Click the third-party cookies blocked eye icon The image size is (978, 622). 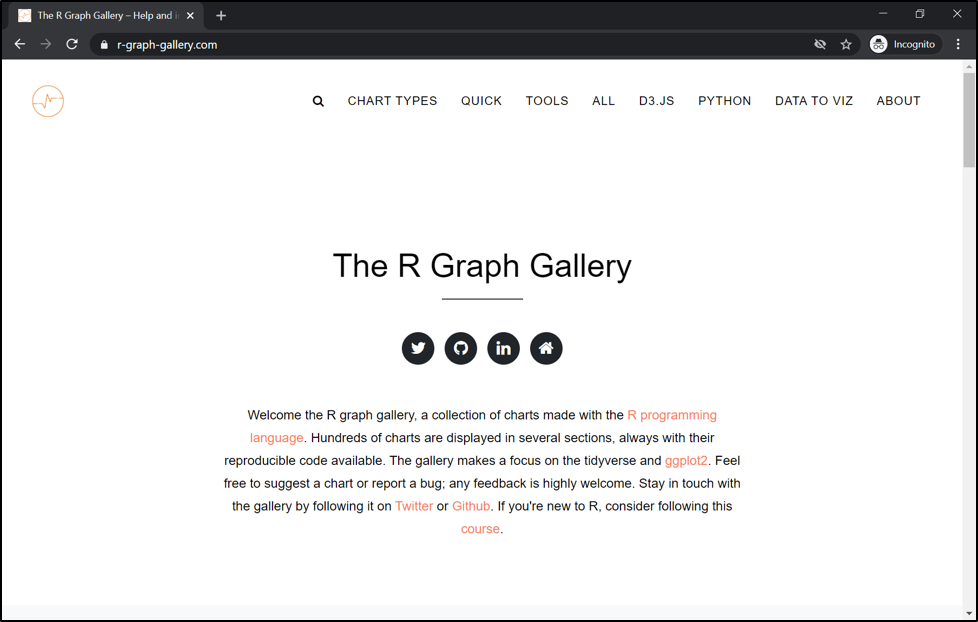(820, 44)
